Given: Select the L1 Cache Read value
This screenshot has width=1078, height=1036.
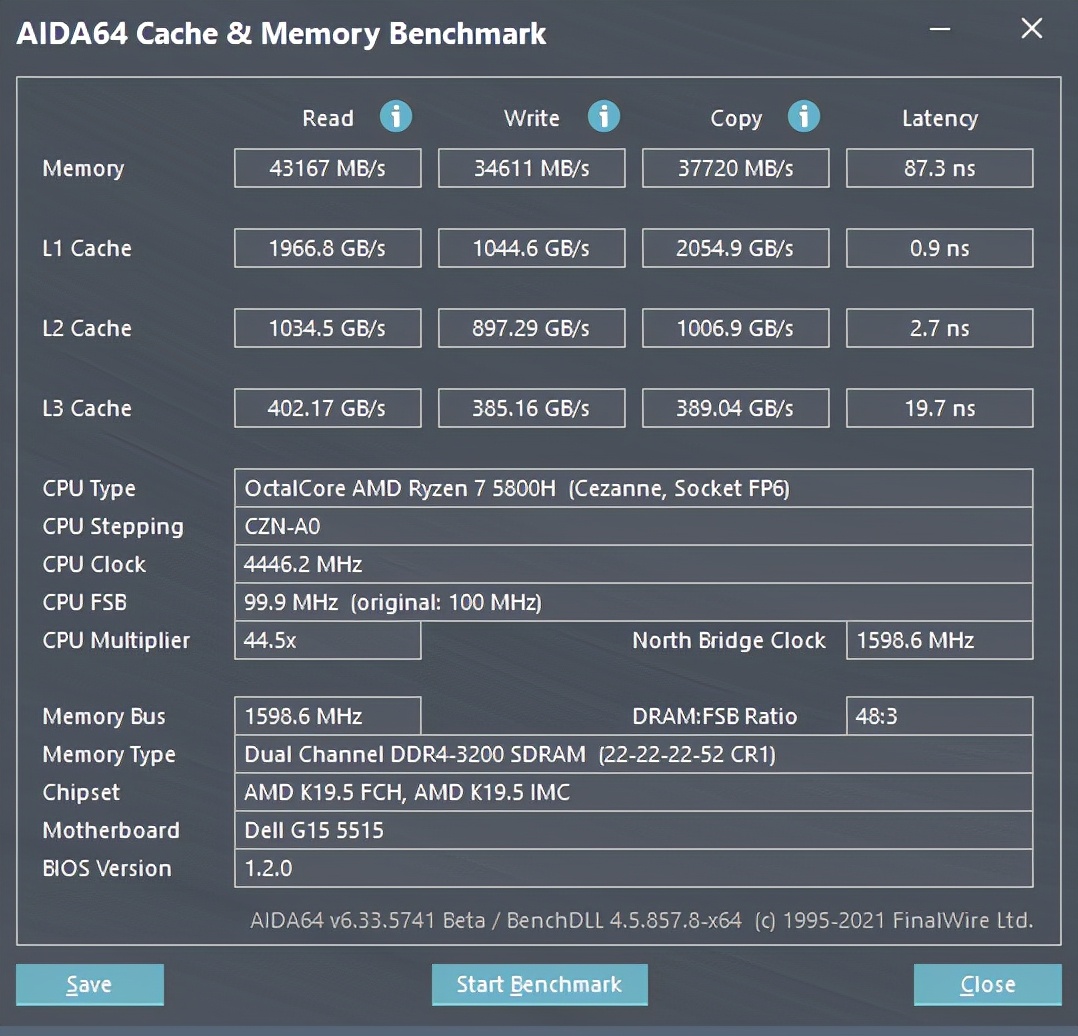Looking at the screenshot, I should click(327, 248).
